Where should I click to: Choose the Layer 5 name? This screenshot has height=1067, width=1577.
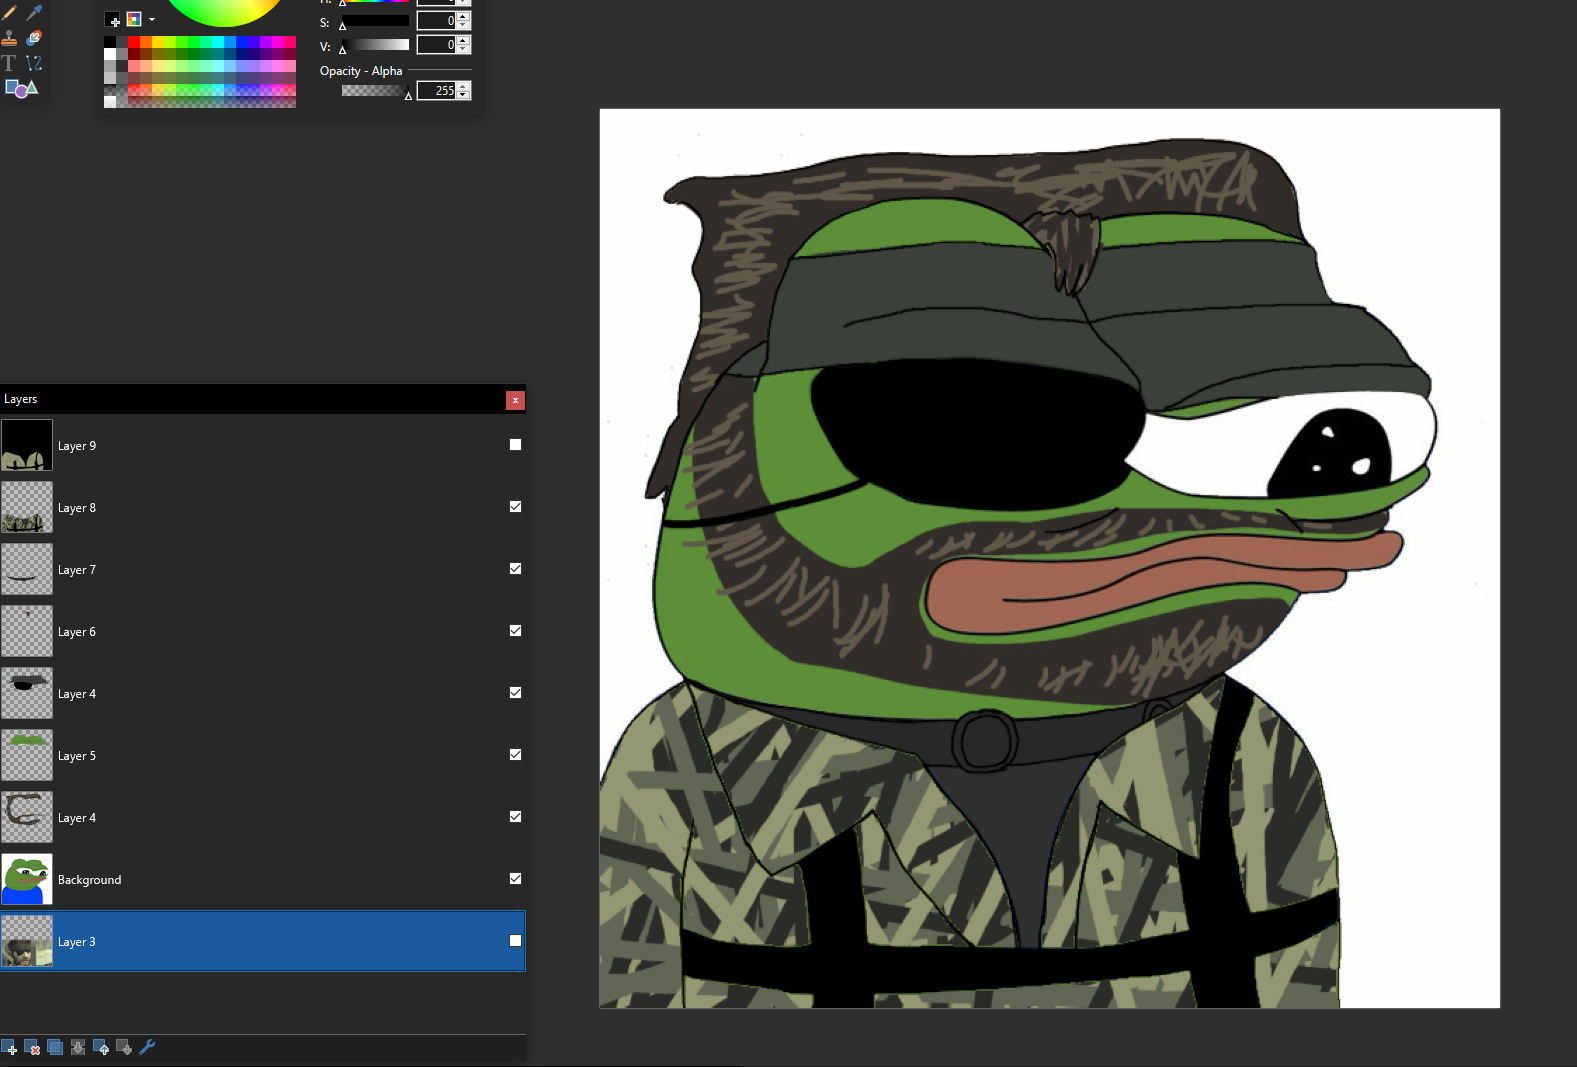click(77, 756)
